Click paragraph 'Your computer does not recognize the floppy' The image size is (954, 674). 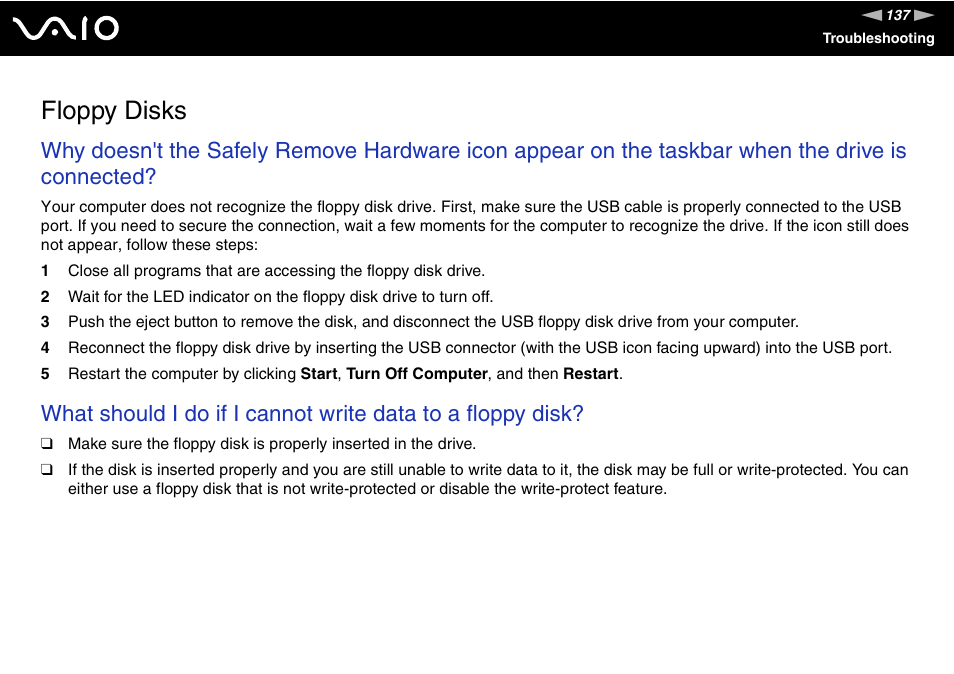point(475,226)
